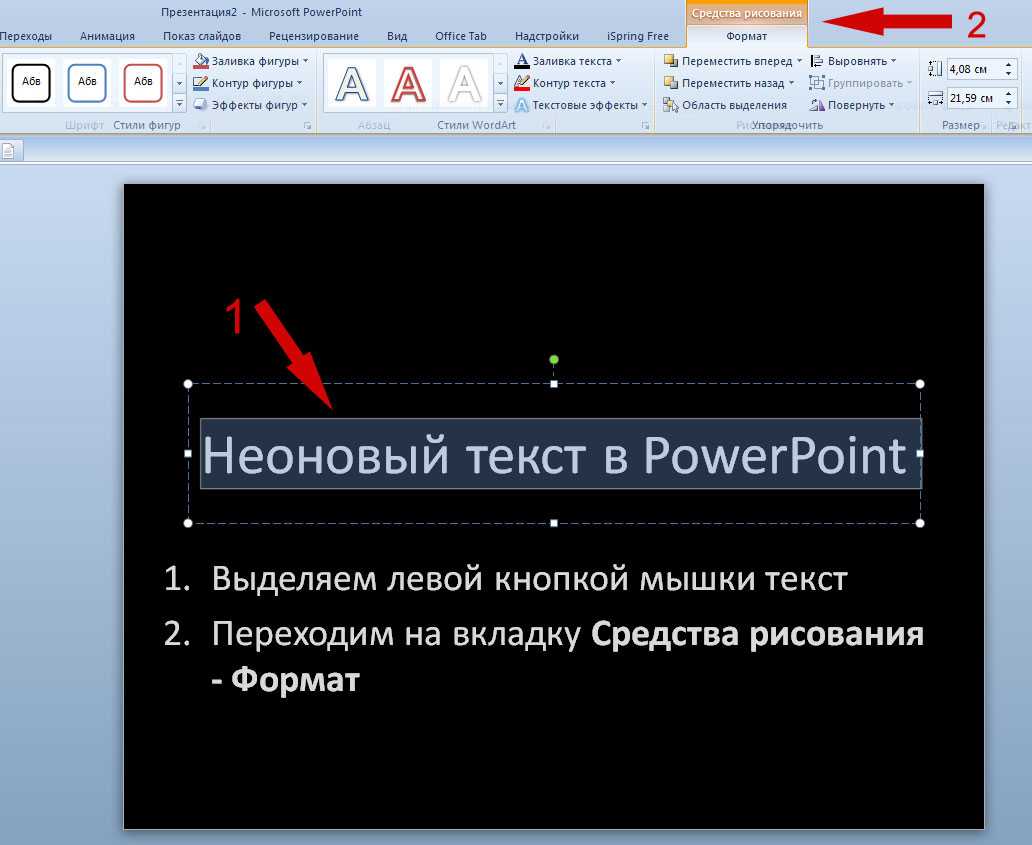Click the text fill color swatch Заливка текста
Image resolution: width=1032 pixels, height=845 pixels.
[522, 61]
